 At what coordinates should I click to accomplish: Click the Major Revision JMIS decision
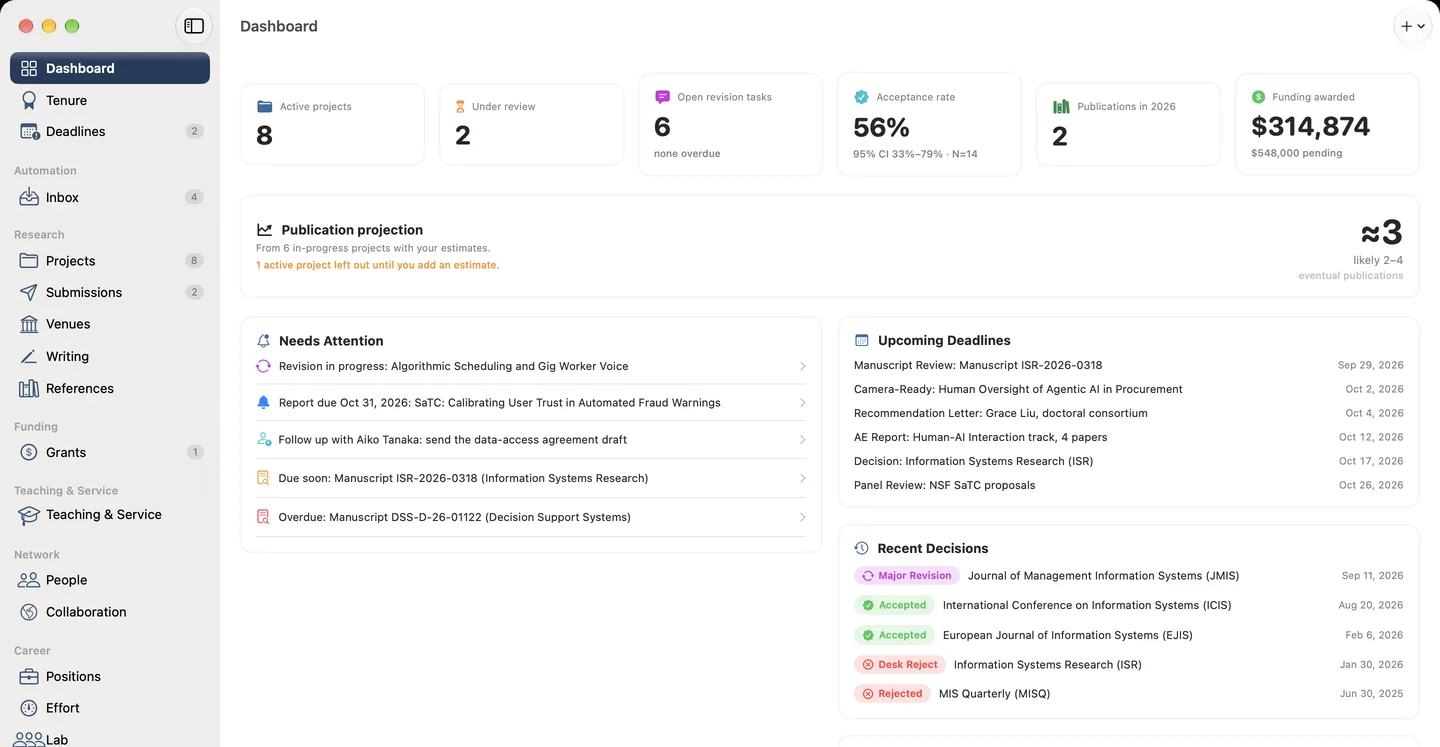click(1128, 576)
